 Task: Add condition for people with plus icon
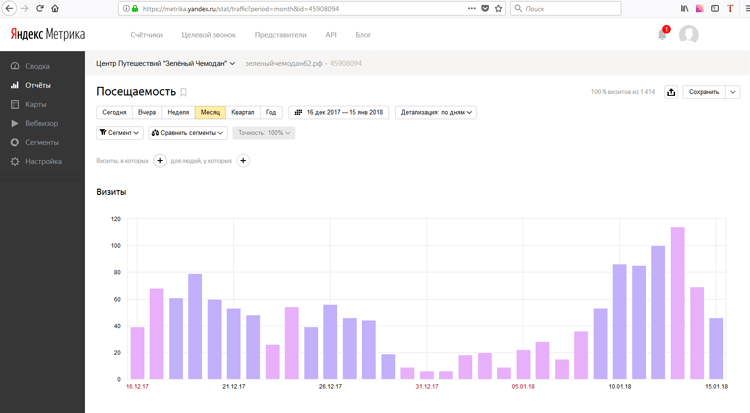[243, 160]
